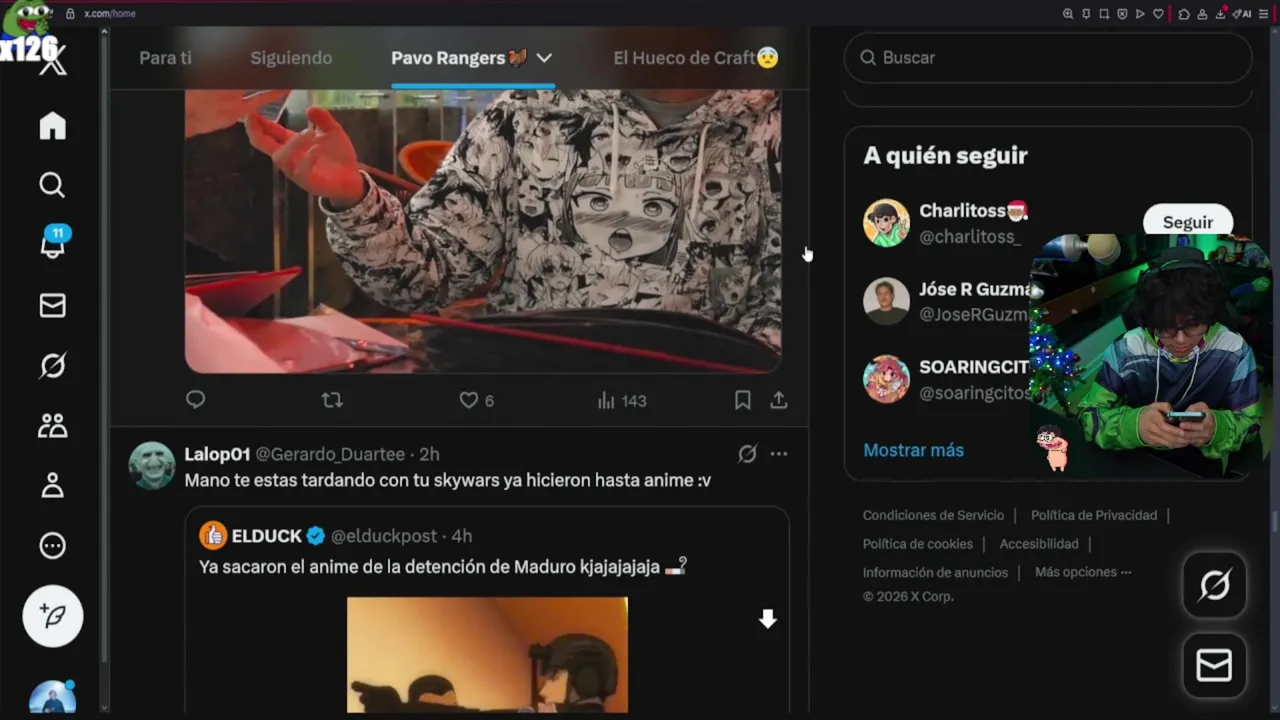Open Política de Privacidad link
Screen dimensions: 1280x720
pos(1094,515)
